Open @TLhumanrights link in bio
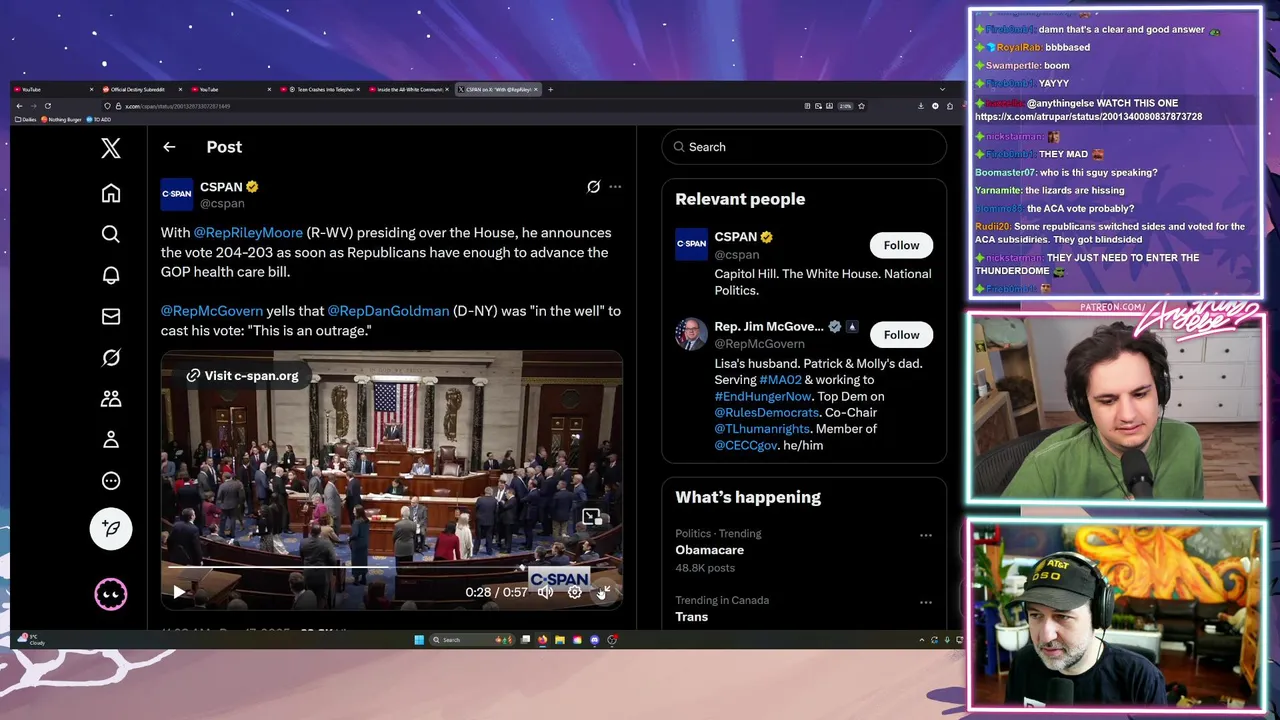Image resolution: width=1280 pixels, height=720 pixels. pos(762,428)
